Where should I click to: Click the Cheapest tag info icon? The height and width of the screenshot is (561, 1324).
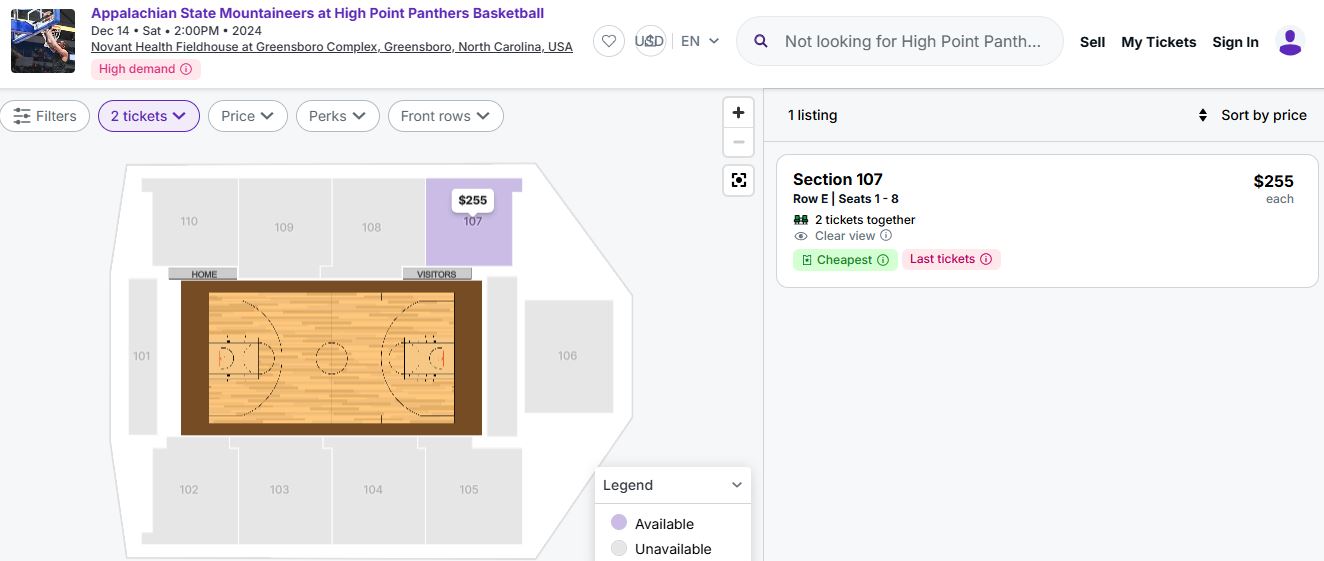point(883,260)
